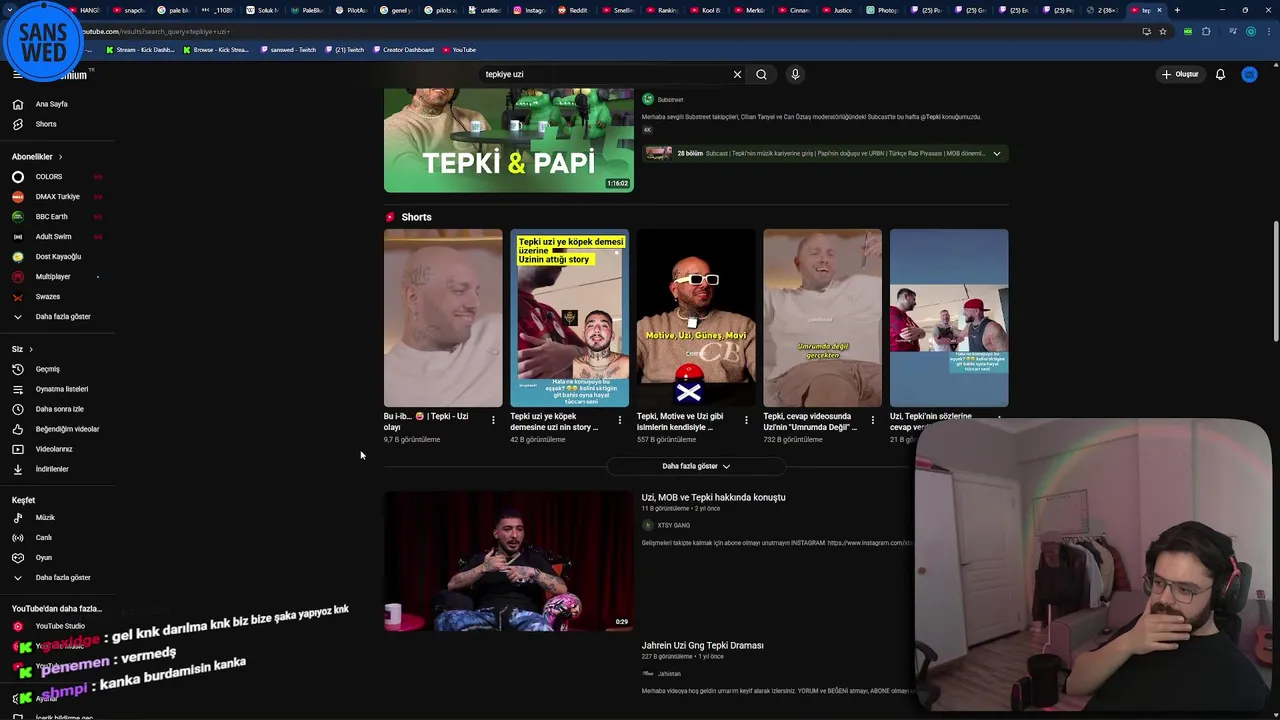Switch to the snapchat browser tab
The image size is (1280, 720).
[130, 10]
